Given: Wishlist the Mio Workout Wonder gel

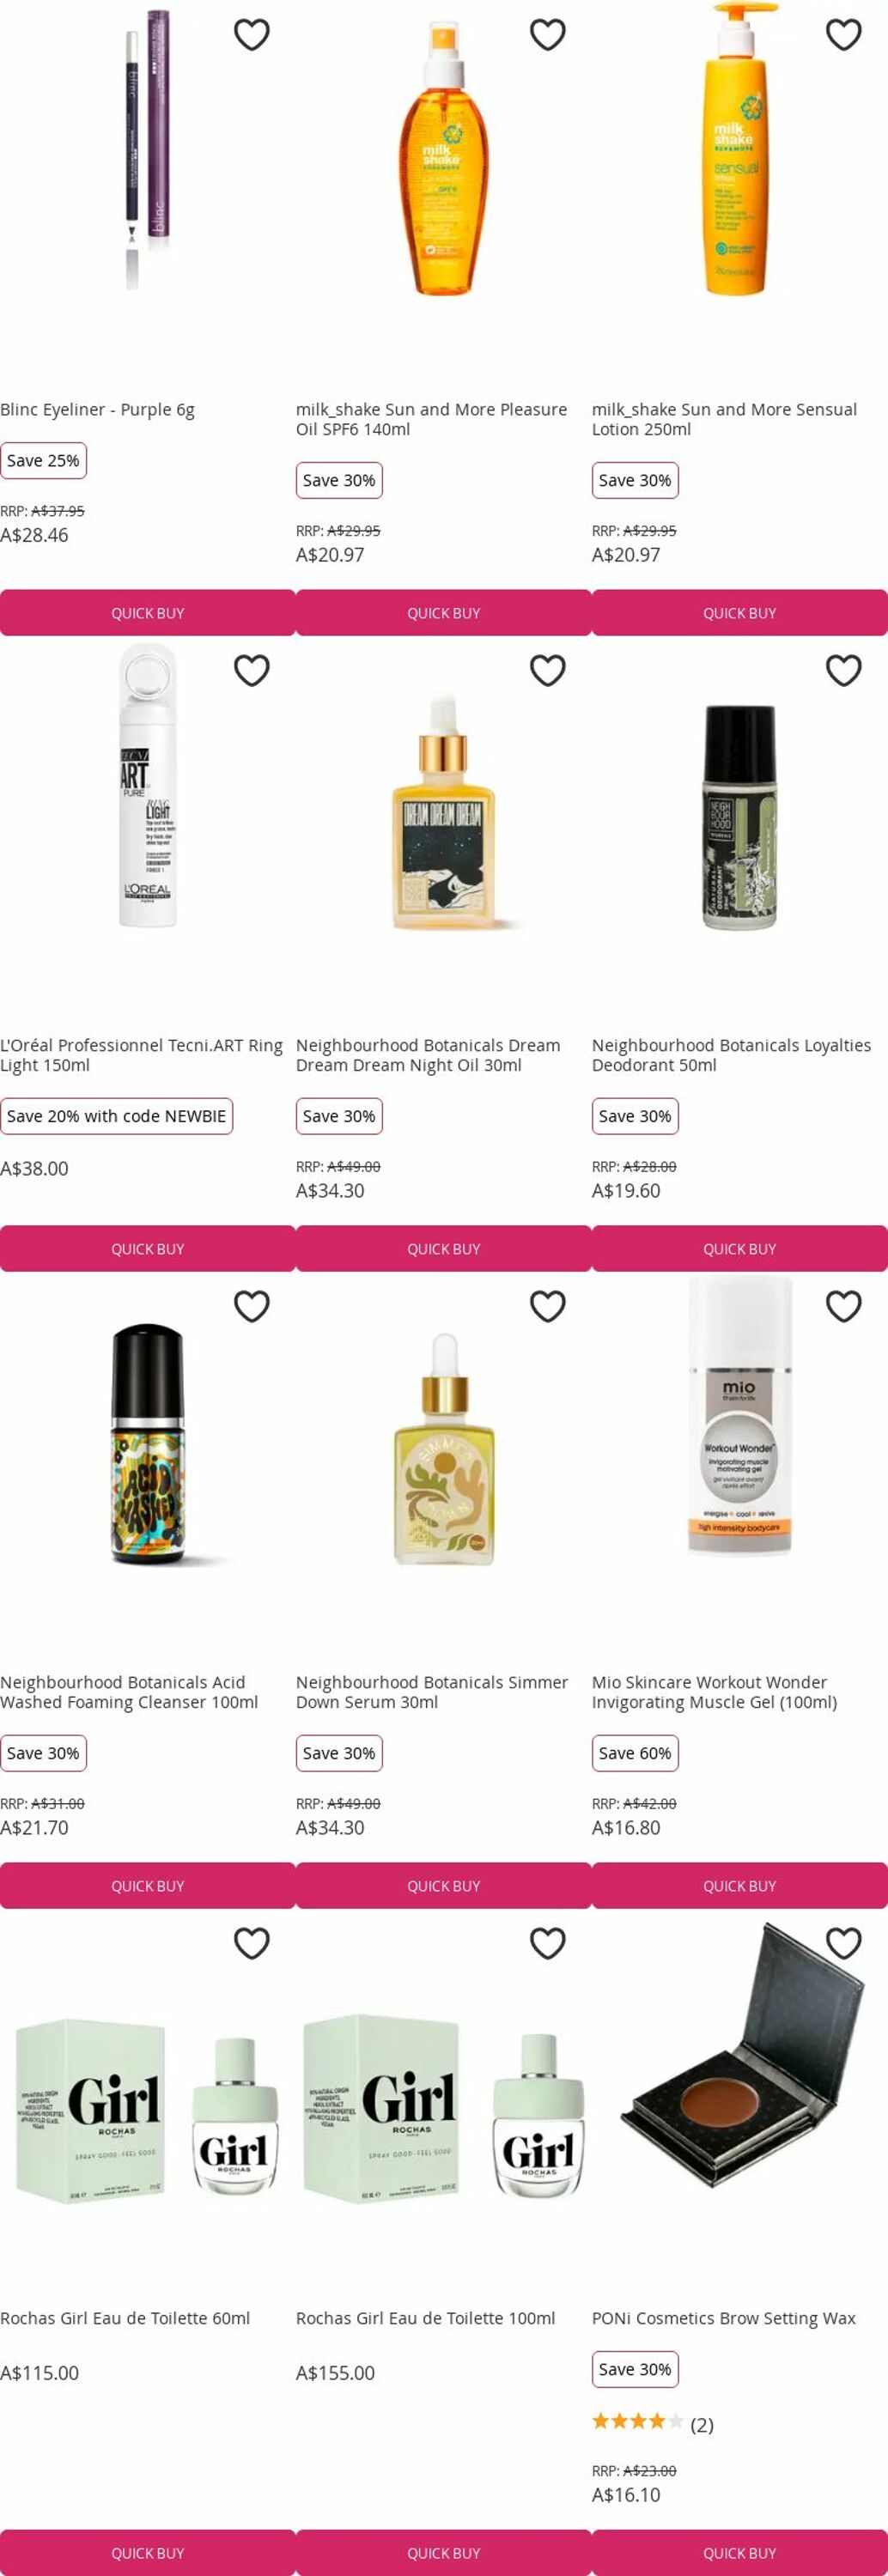Looking at the screenshot, I should click(844, 1306).
